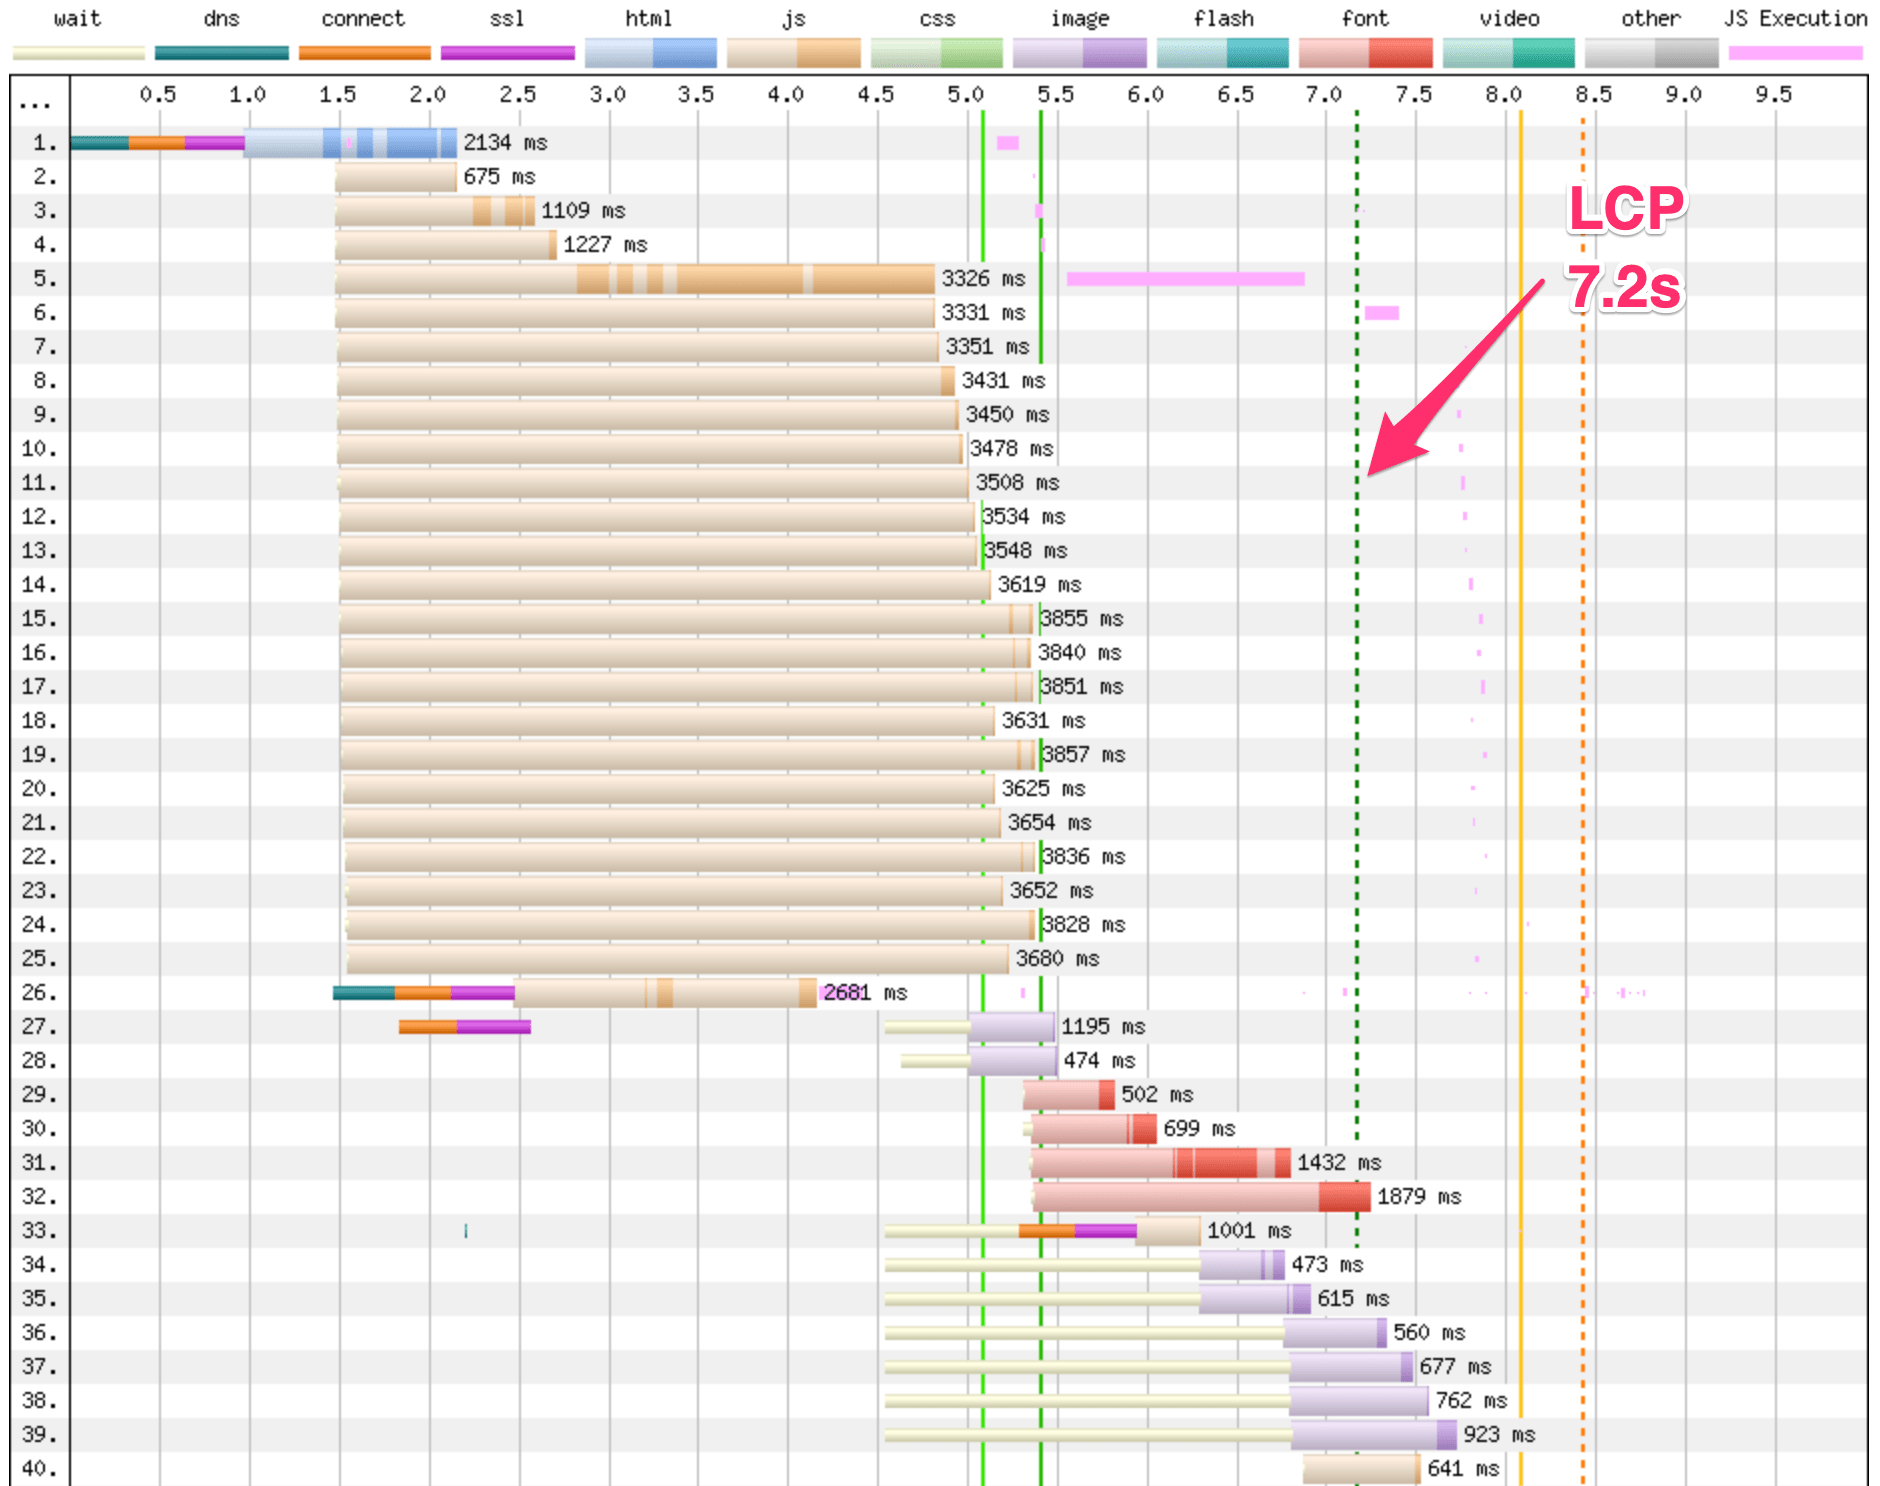The height and width of the screenshot is (1486, 1880).
Task: Click the long pink JS execution bar in row 5
Action: coord(1185,279)
